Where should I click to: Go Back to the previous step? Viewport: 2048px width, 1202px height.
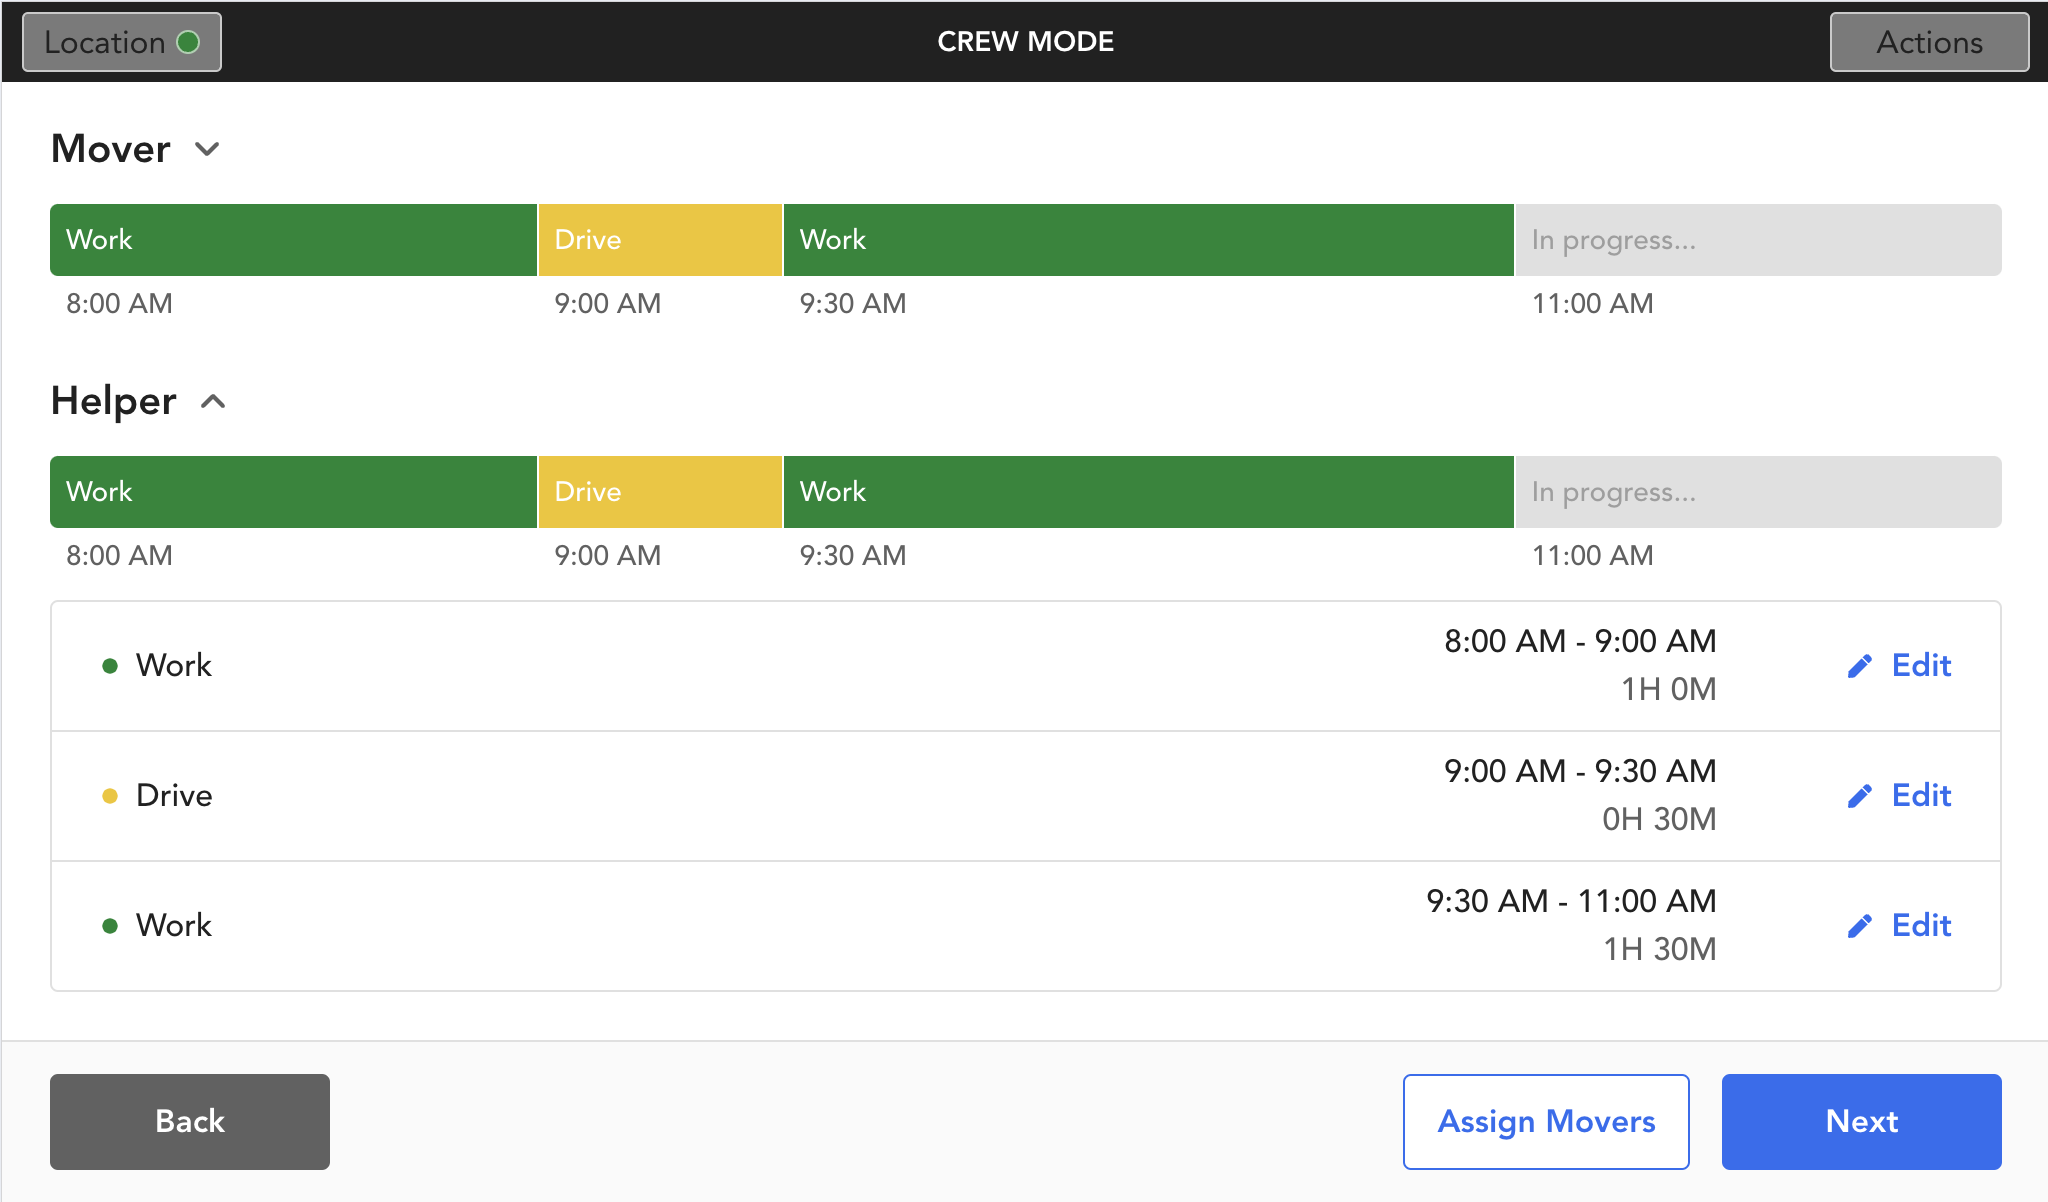click(190, 1122)
